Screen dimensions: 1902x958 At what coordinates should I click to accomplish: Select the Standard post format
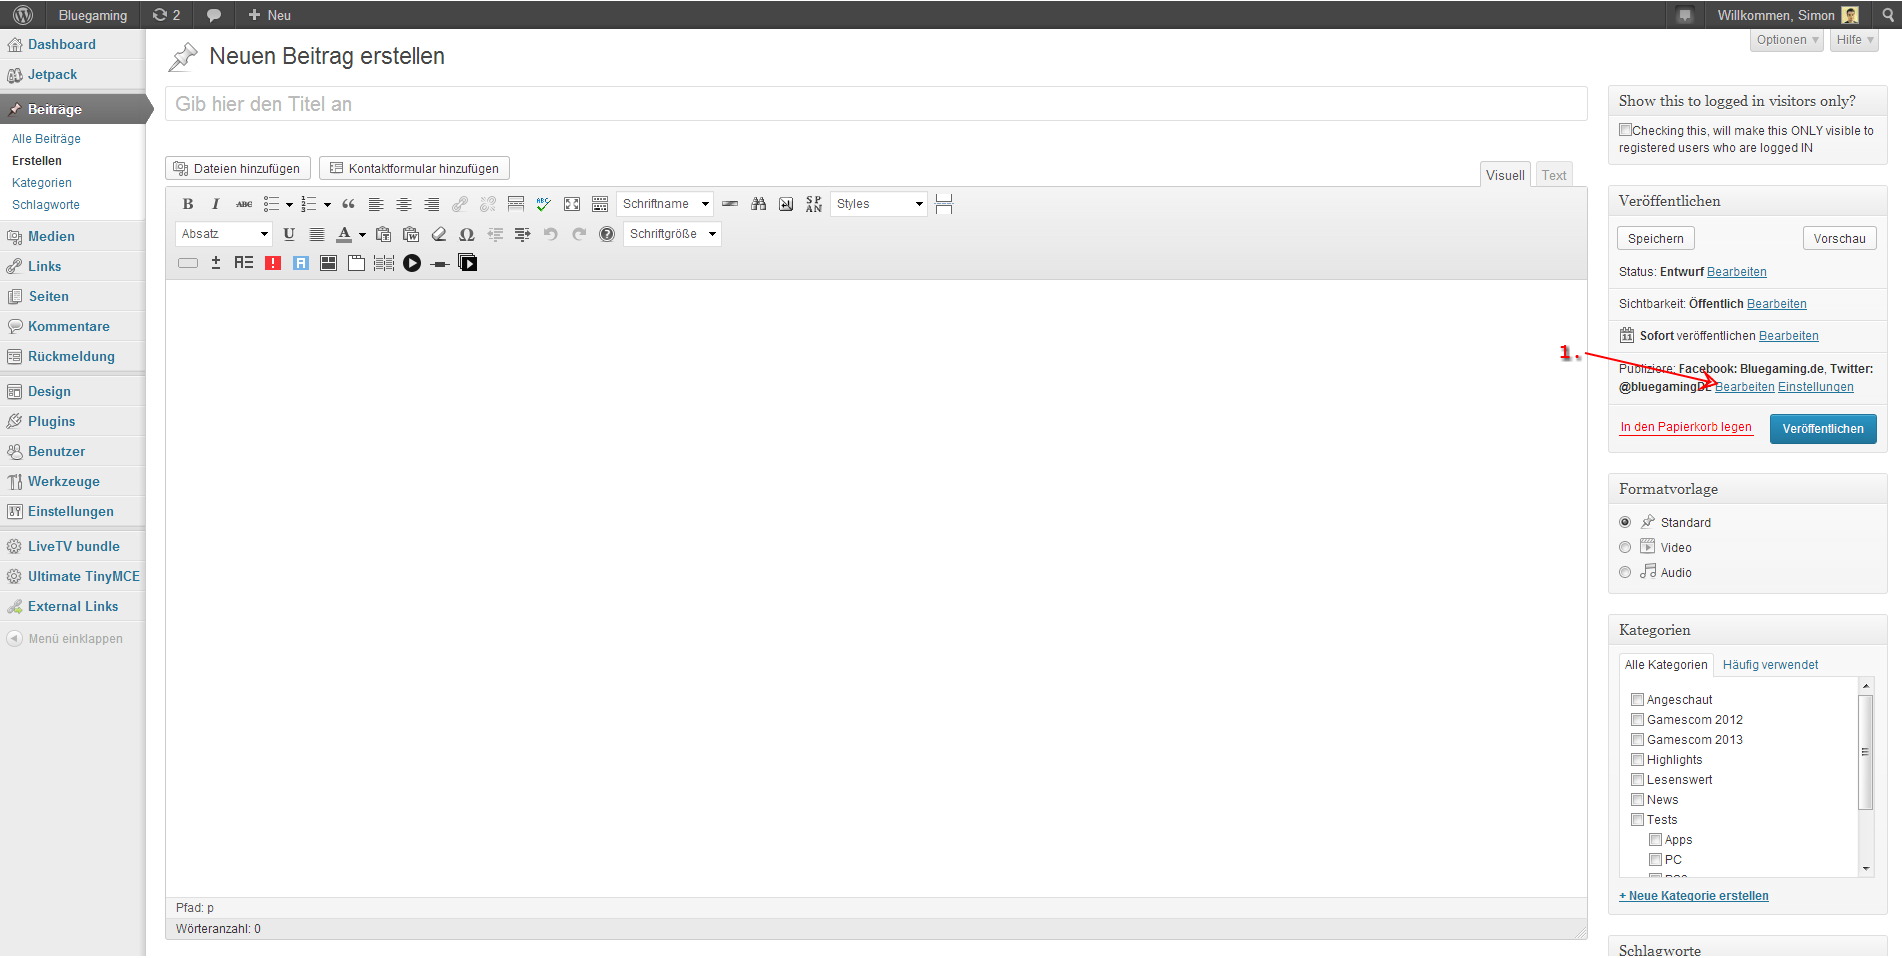coord(1625,522)
